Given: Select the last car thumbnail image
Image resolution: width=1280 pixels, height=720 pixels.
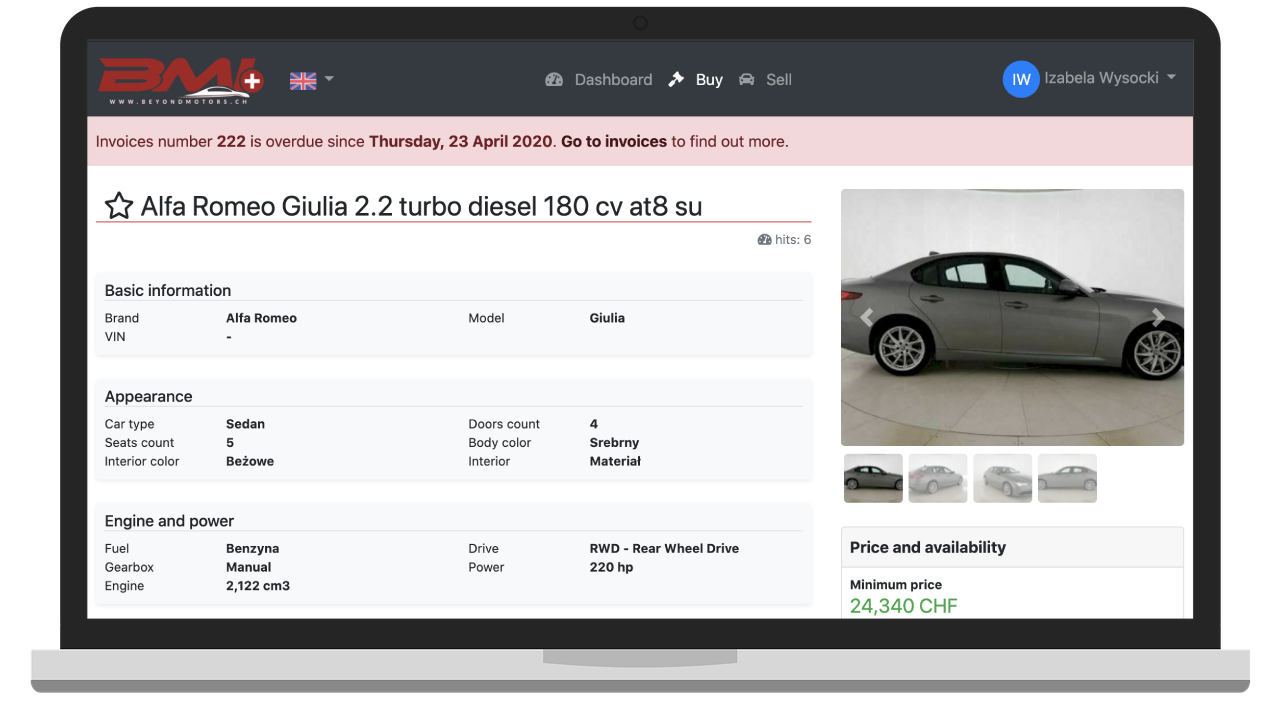Looking at the screenshot, I should click(1067, 478).
